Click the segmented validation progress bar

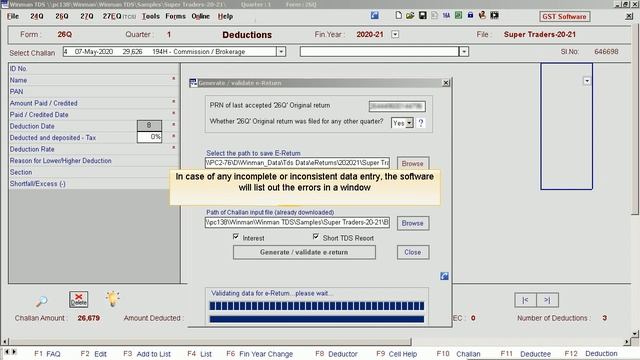[x=317, y=306]
